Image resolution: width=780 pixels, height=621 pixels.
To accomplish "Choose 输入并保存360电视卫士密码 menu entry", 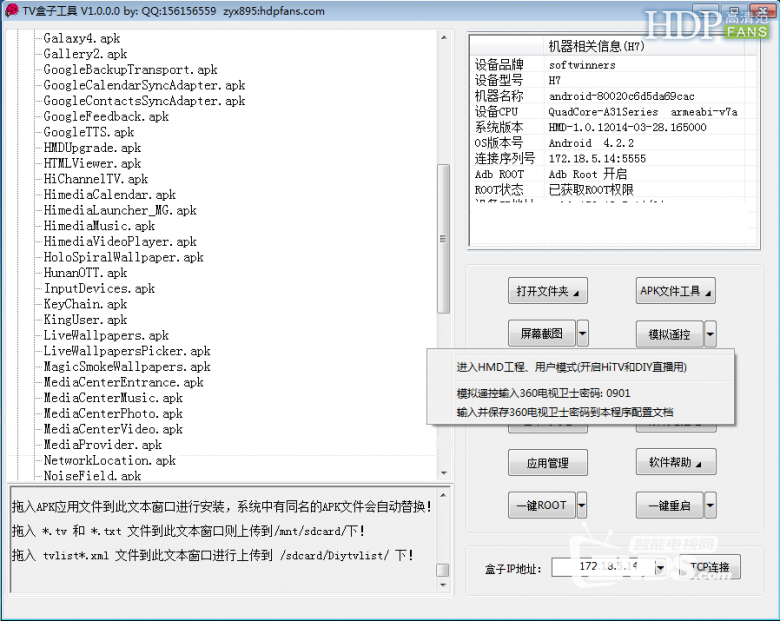I will click(x=565, y=412).
